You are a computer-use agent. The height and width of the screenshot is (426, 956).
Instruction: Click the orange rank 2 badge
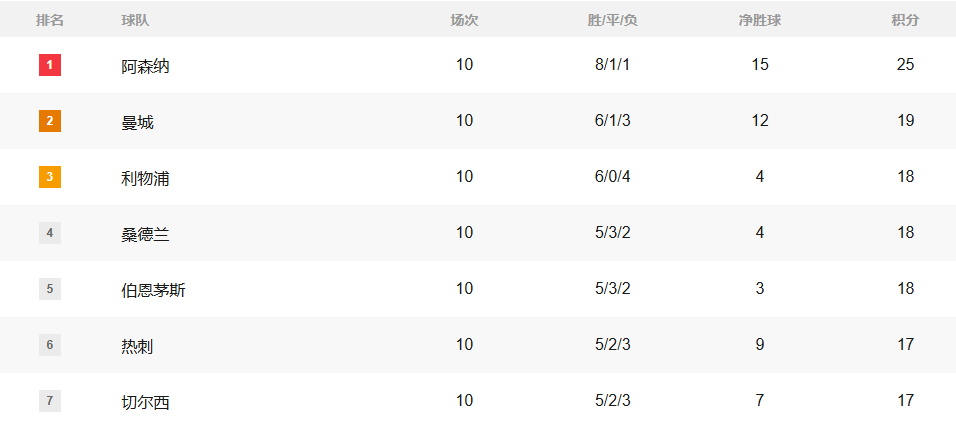[50, 121]
